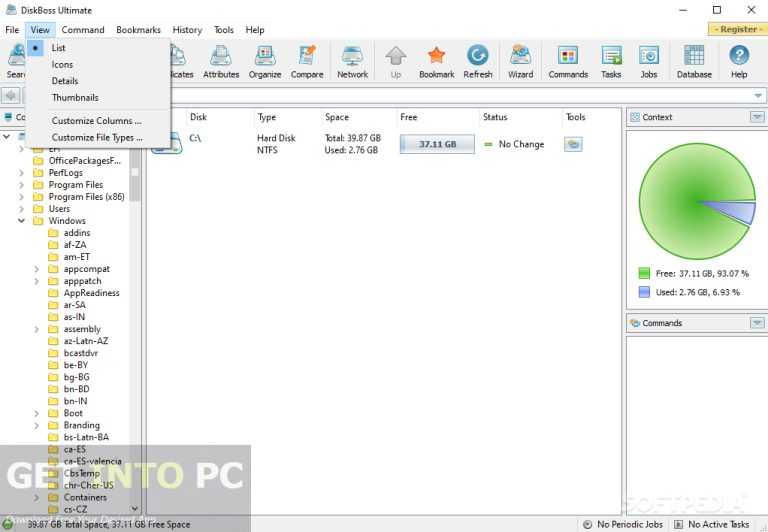Click the Refresh toolbar icon
This screenshot has height=532, width=768.
[x=478, y=61]
